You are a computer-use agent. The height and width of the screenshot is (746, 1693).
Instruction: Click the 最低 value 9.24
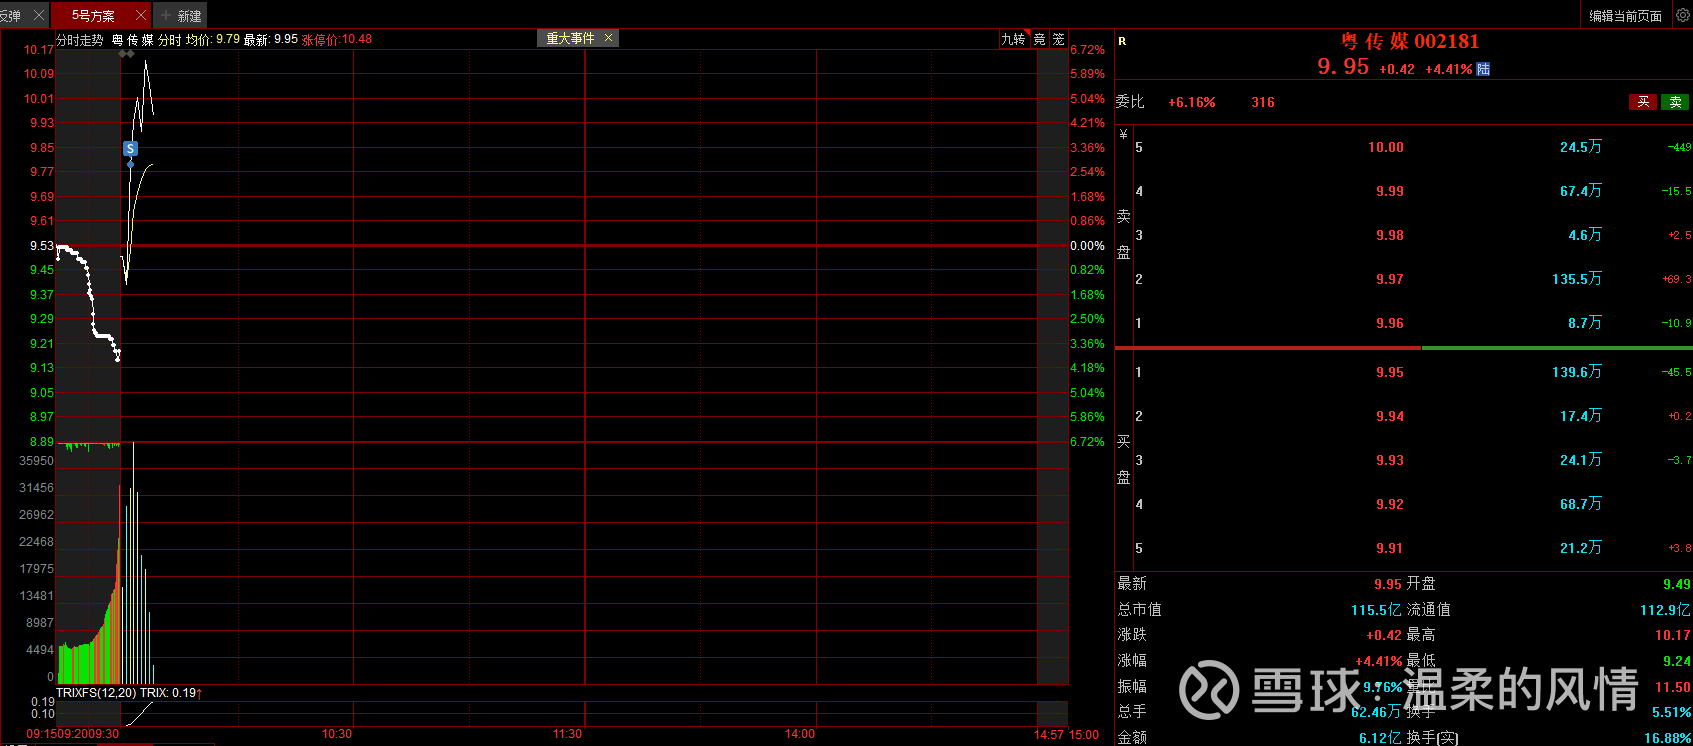click(1676, 661)
